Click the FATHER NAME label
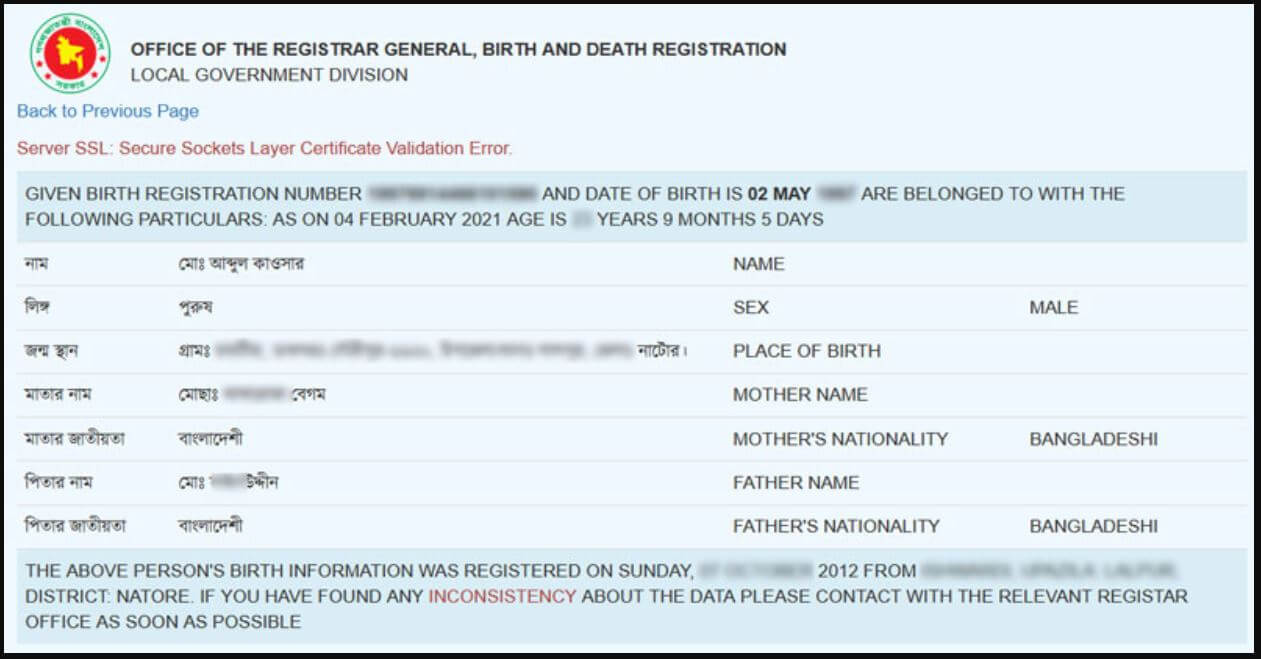This screenshot has width=1261, height=659. pos(796,482)
